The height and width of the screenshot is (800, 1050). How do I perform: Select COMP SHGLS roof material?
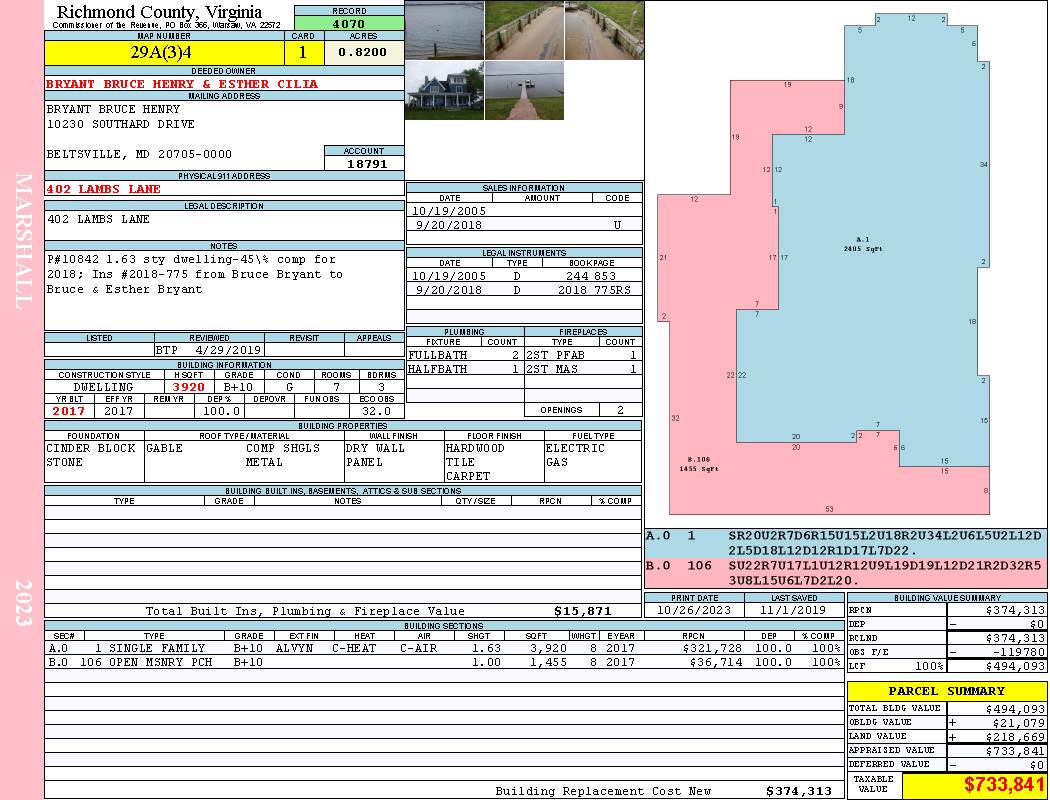[283, 448]
